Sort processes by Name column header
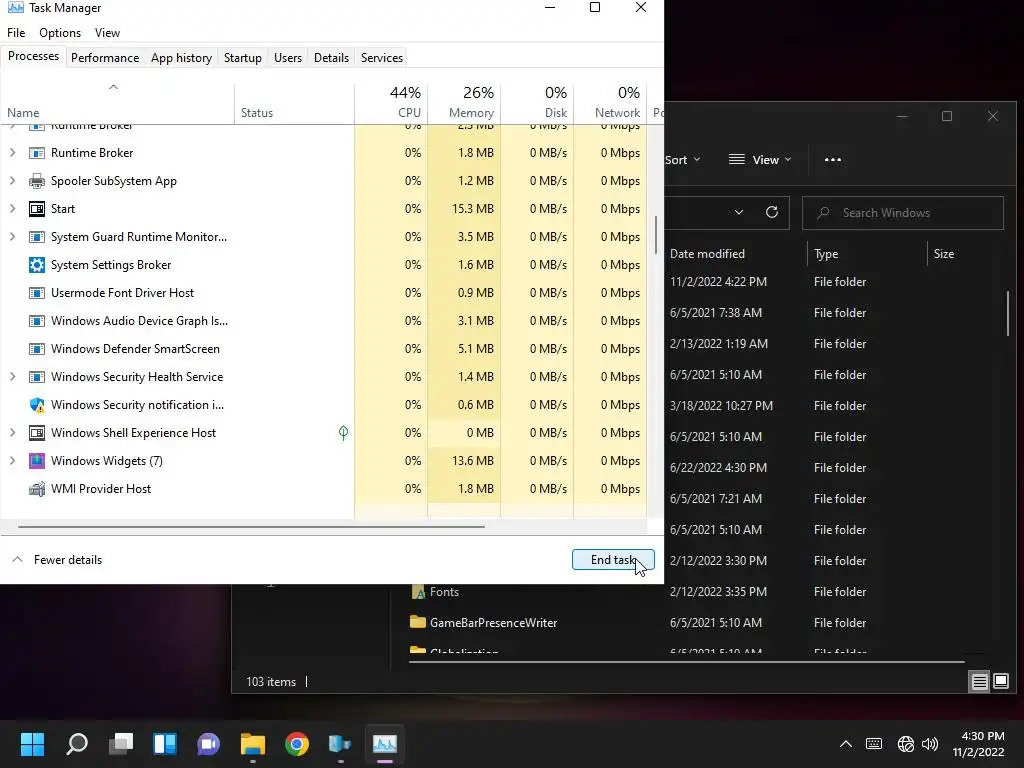 point(118,103)
